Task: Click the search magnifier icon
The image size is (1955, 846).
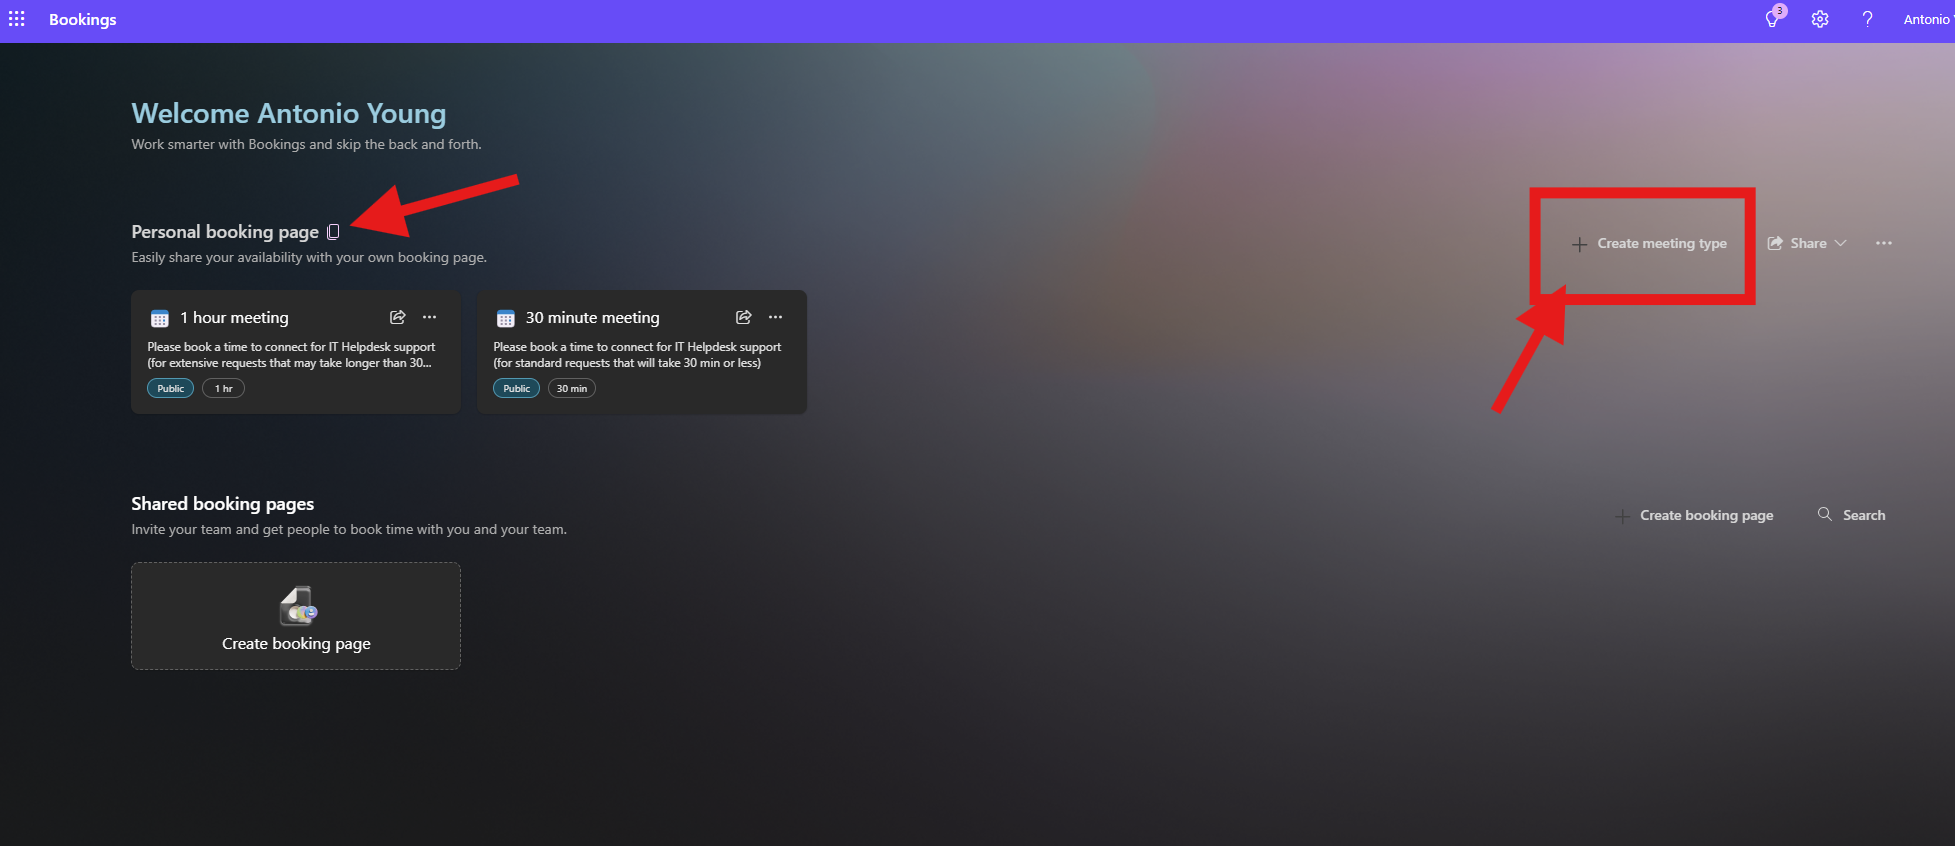Action: [1825, 514]
